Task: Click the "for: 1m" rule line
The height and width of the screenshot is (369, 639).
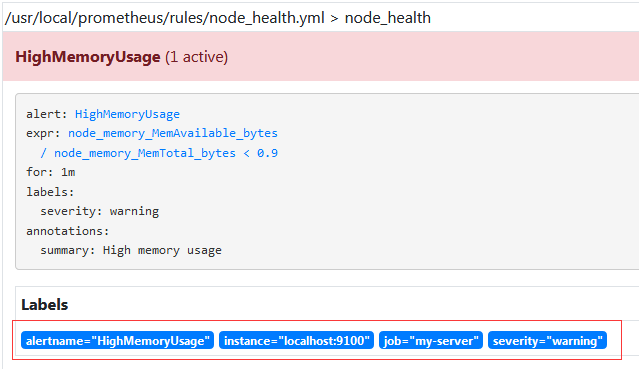Action: (51, 172)
